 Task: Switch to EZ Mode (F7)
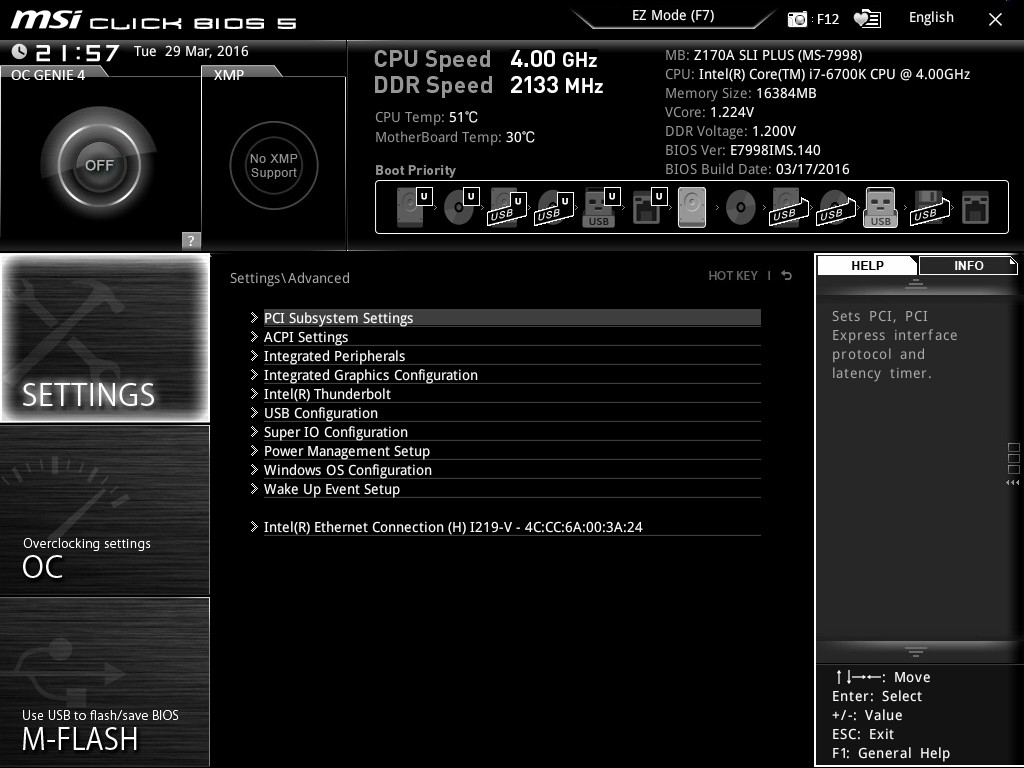(x=673, y=16)
